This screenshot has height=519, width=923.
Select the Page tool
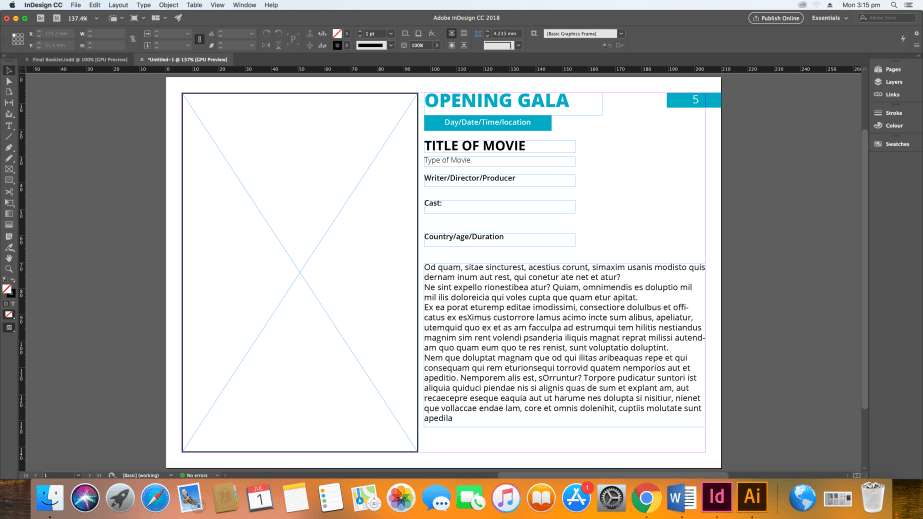tap(9, 92)
